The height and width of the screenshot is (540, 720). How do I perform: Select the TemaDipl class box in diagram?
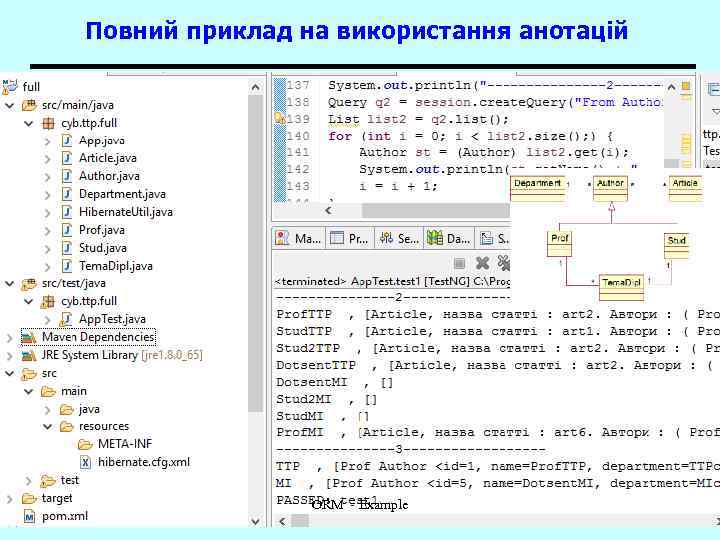(x=621, y=287)
